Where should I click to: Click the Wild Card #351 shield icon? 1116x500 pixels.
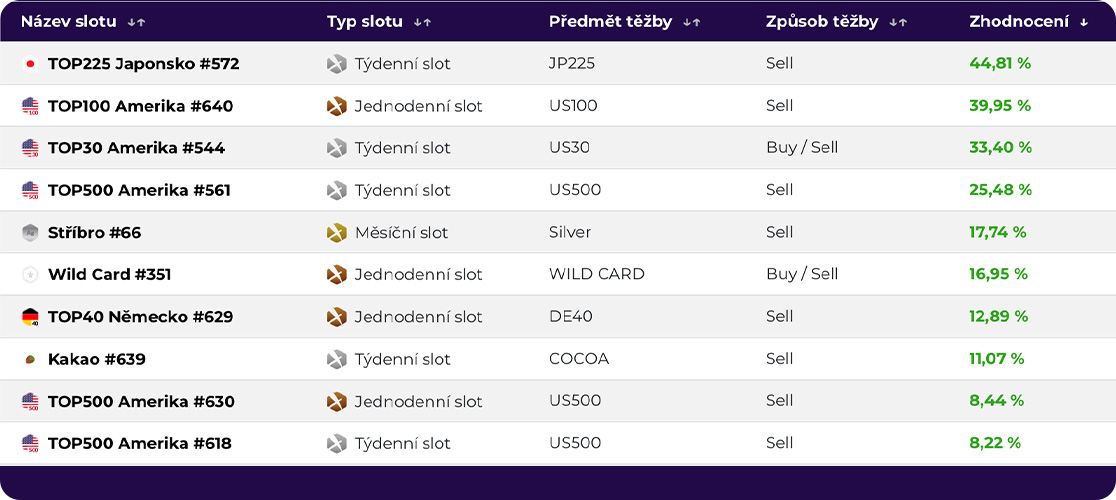click(30, 275)
